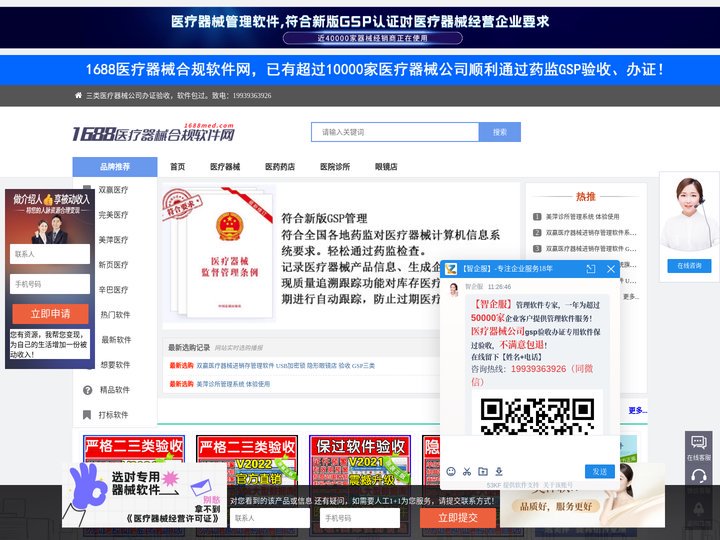Click the send file folder icon in chat

[x=483, y=471]
